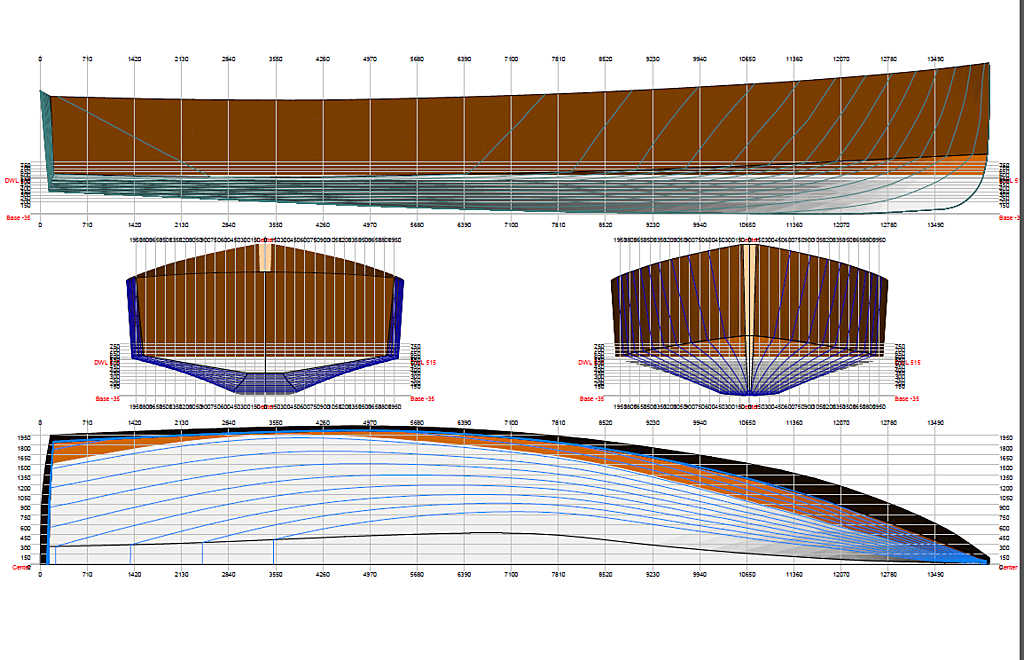Click station 12780 label below the side profile
The height and width of the screenshot is (660, 1024).
click(x=888, y=225)
